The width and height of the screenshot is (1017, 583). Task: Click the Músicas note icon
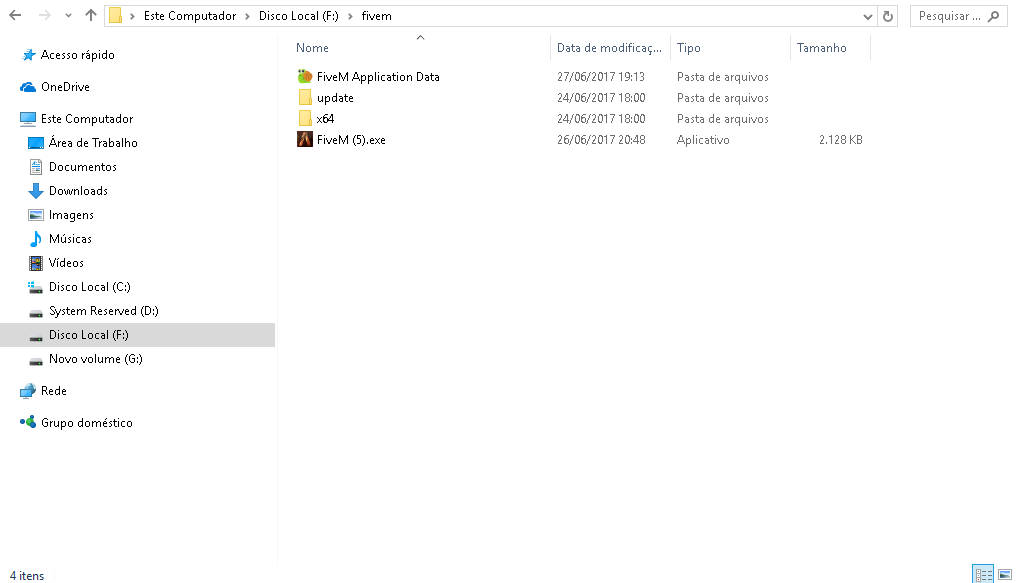click(x=36, y=239)
